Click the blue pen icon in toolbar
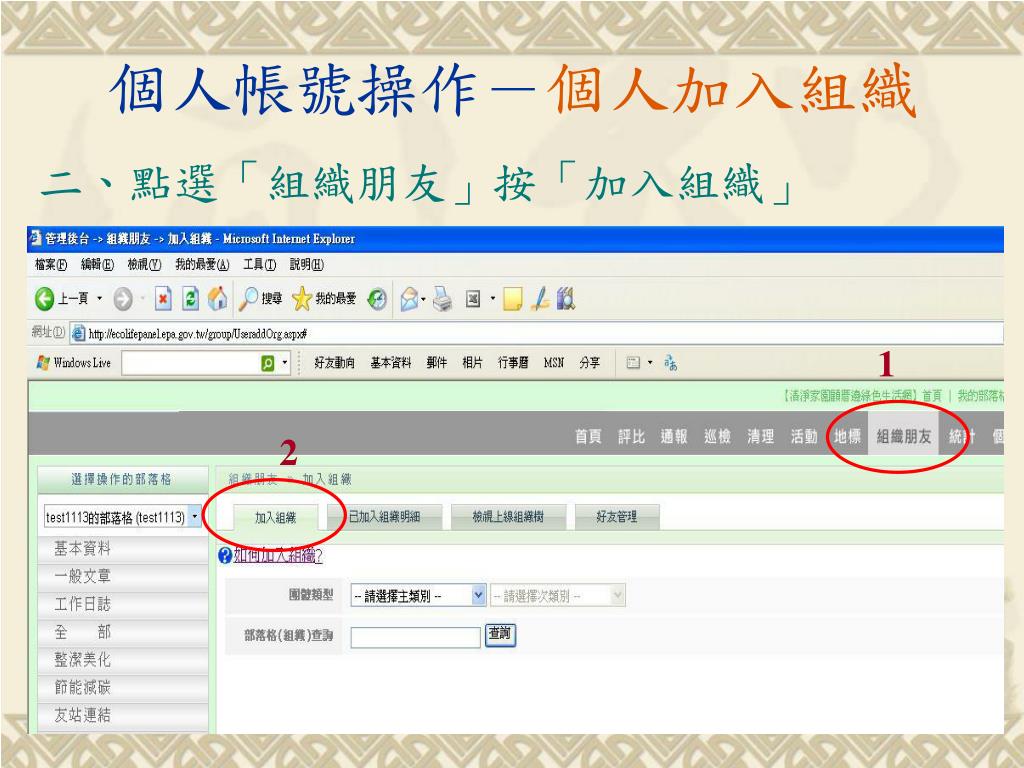The height and width of the screenshot is (768, 1024). pyautogui.click(x=540, y=299)
